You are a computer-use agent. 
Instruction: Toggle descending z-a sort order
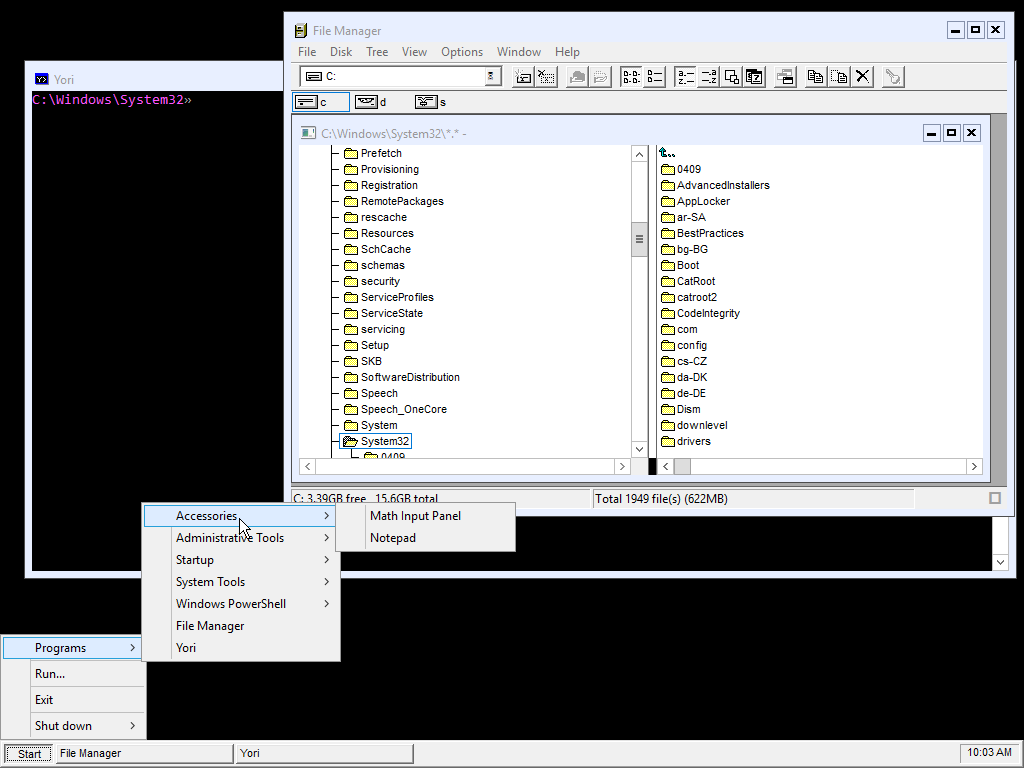pyautogui.click(x=707, y=76)
